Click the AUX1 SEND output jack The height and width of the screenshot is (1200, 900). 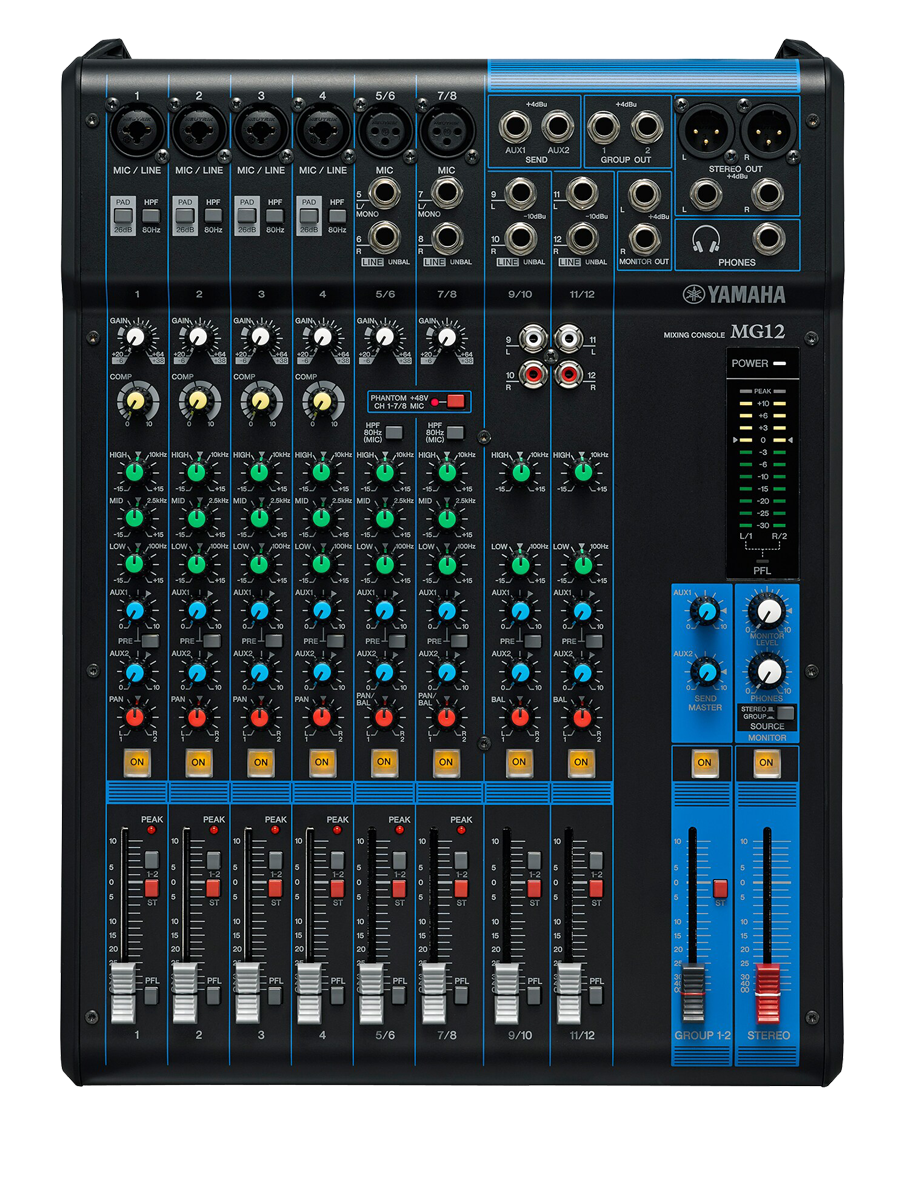click(x=515, y=127)
